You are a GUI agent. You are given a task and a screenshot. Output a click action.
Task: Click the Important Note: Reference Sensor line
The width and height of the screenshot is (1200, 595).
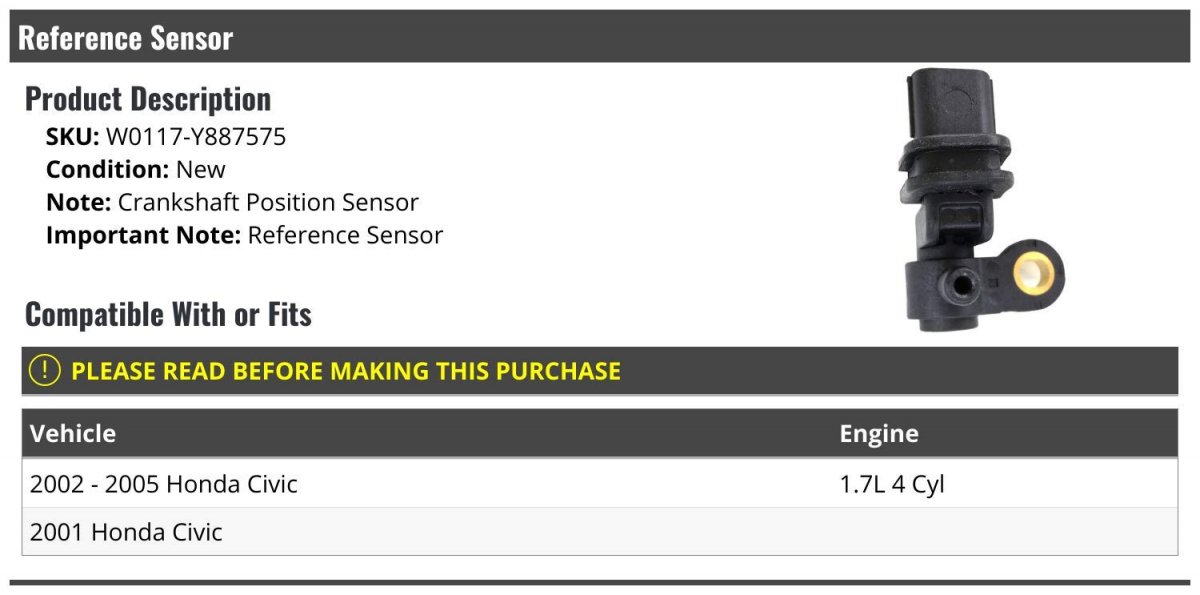pos(244,236)
